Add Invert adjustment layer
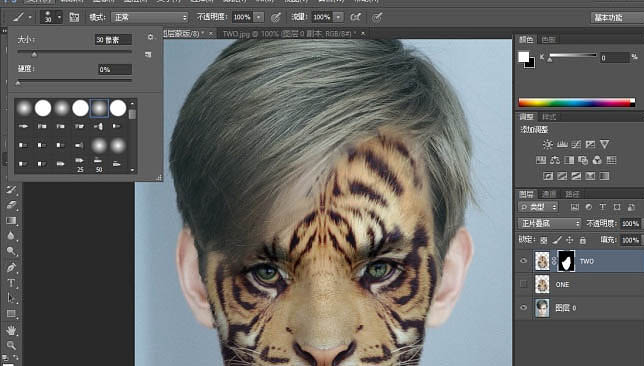Screen dimensions: 644x366 pyautogui.click(x=548, y=176)
